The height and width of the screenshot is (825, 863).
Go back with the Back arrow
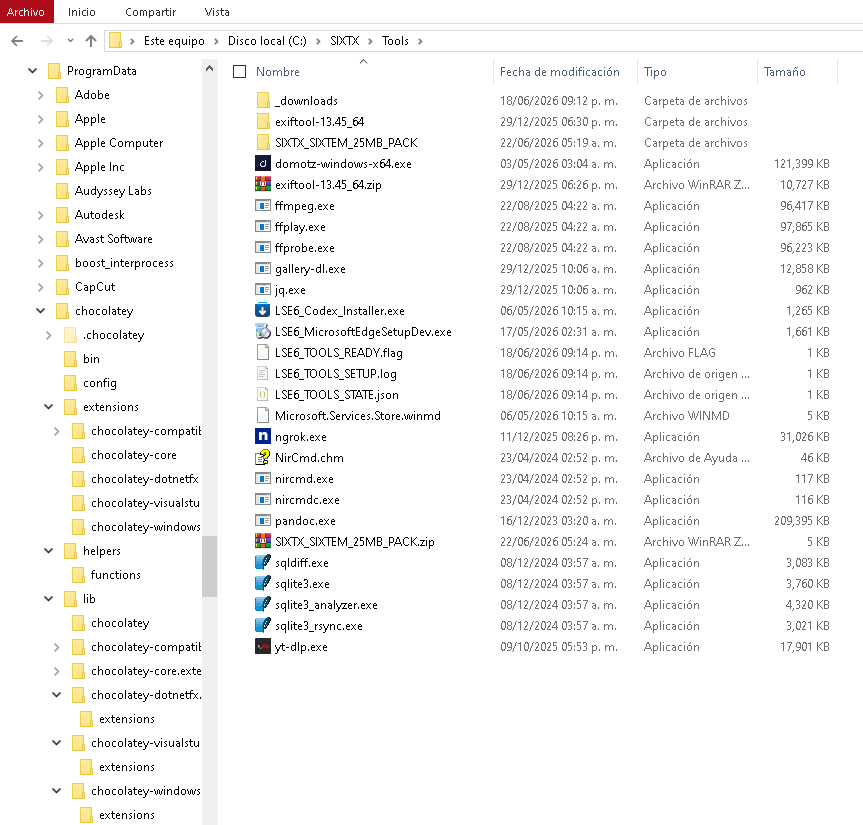[18, 41]
